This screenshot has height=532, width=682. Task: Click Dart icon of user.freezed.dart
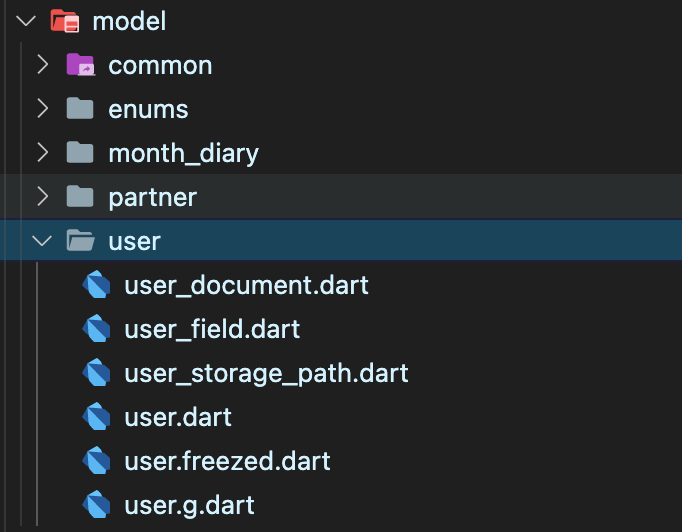[x=96, y=461]
